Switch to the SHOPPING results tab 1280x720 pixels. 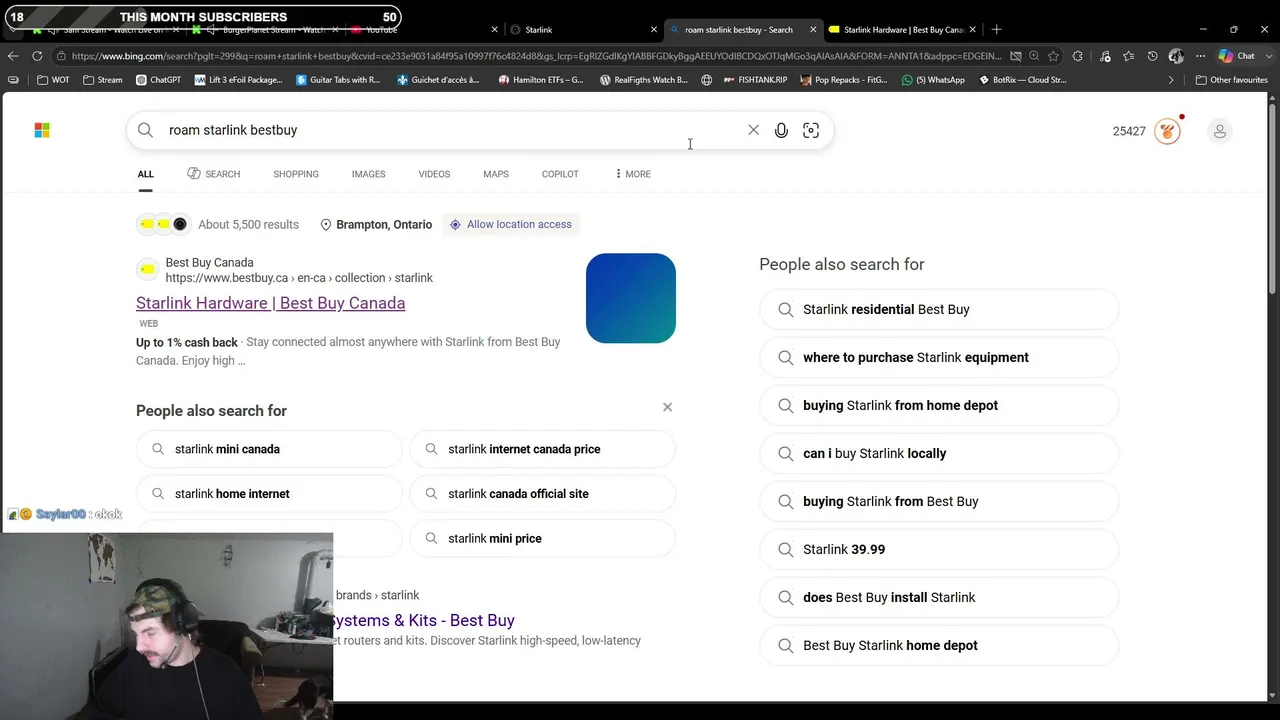coord(296,174)
